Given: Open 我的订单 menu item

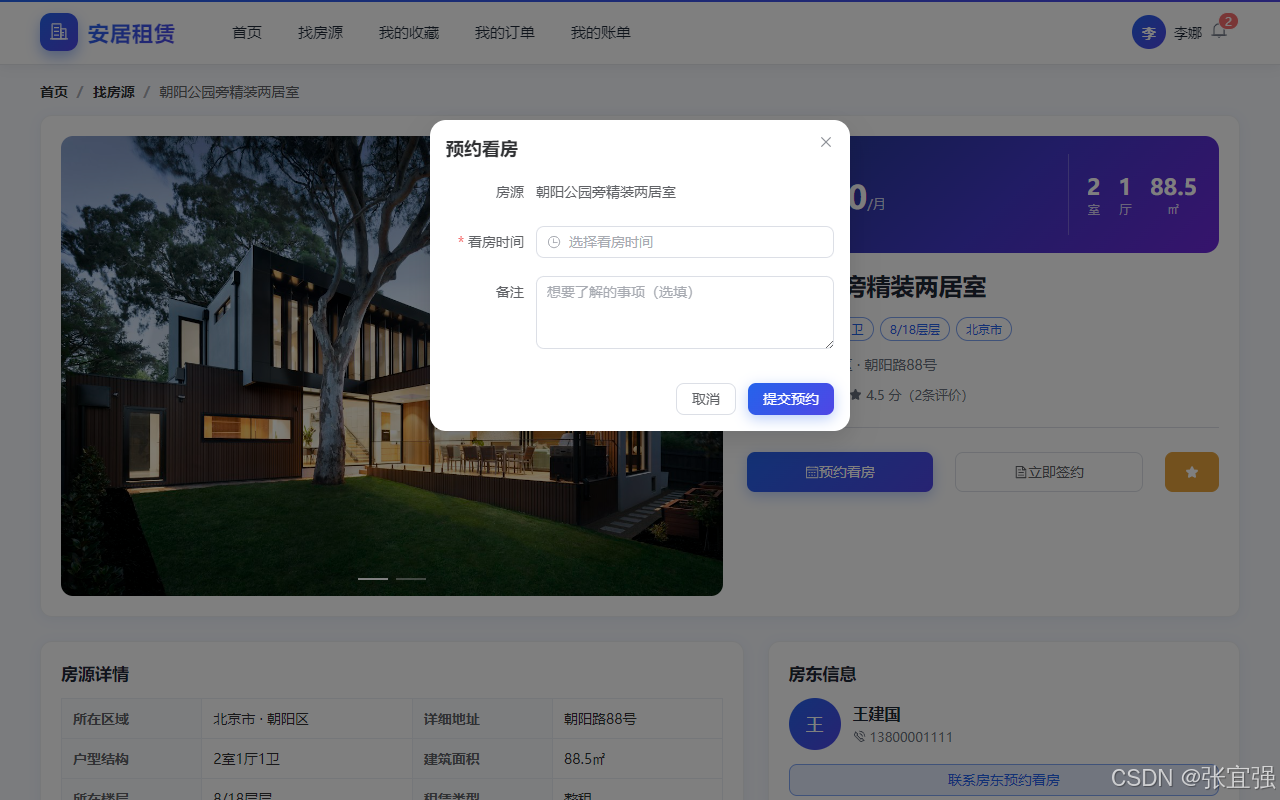Looking at the screenshot, I should point(505,33).
